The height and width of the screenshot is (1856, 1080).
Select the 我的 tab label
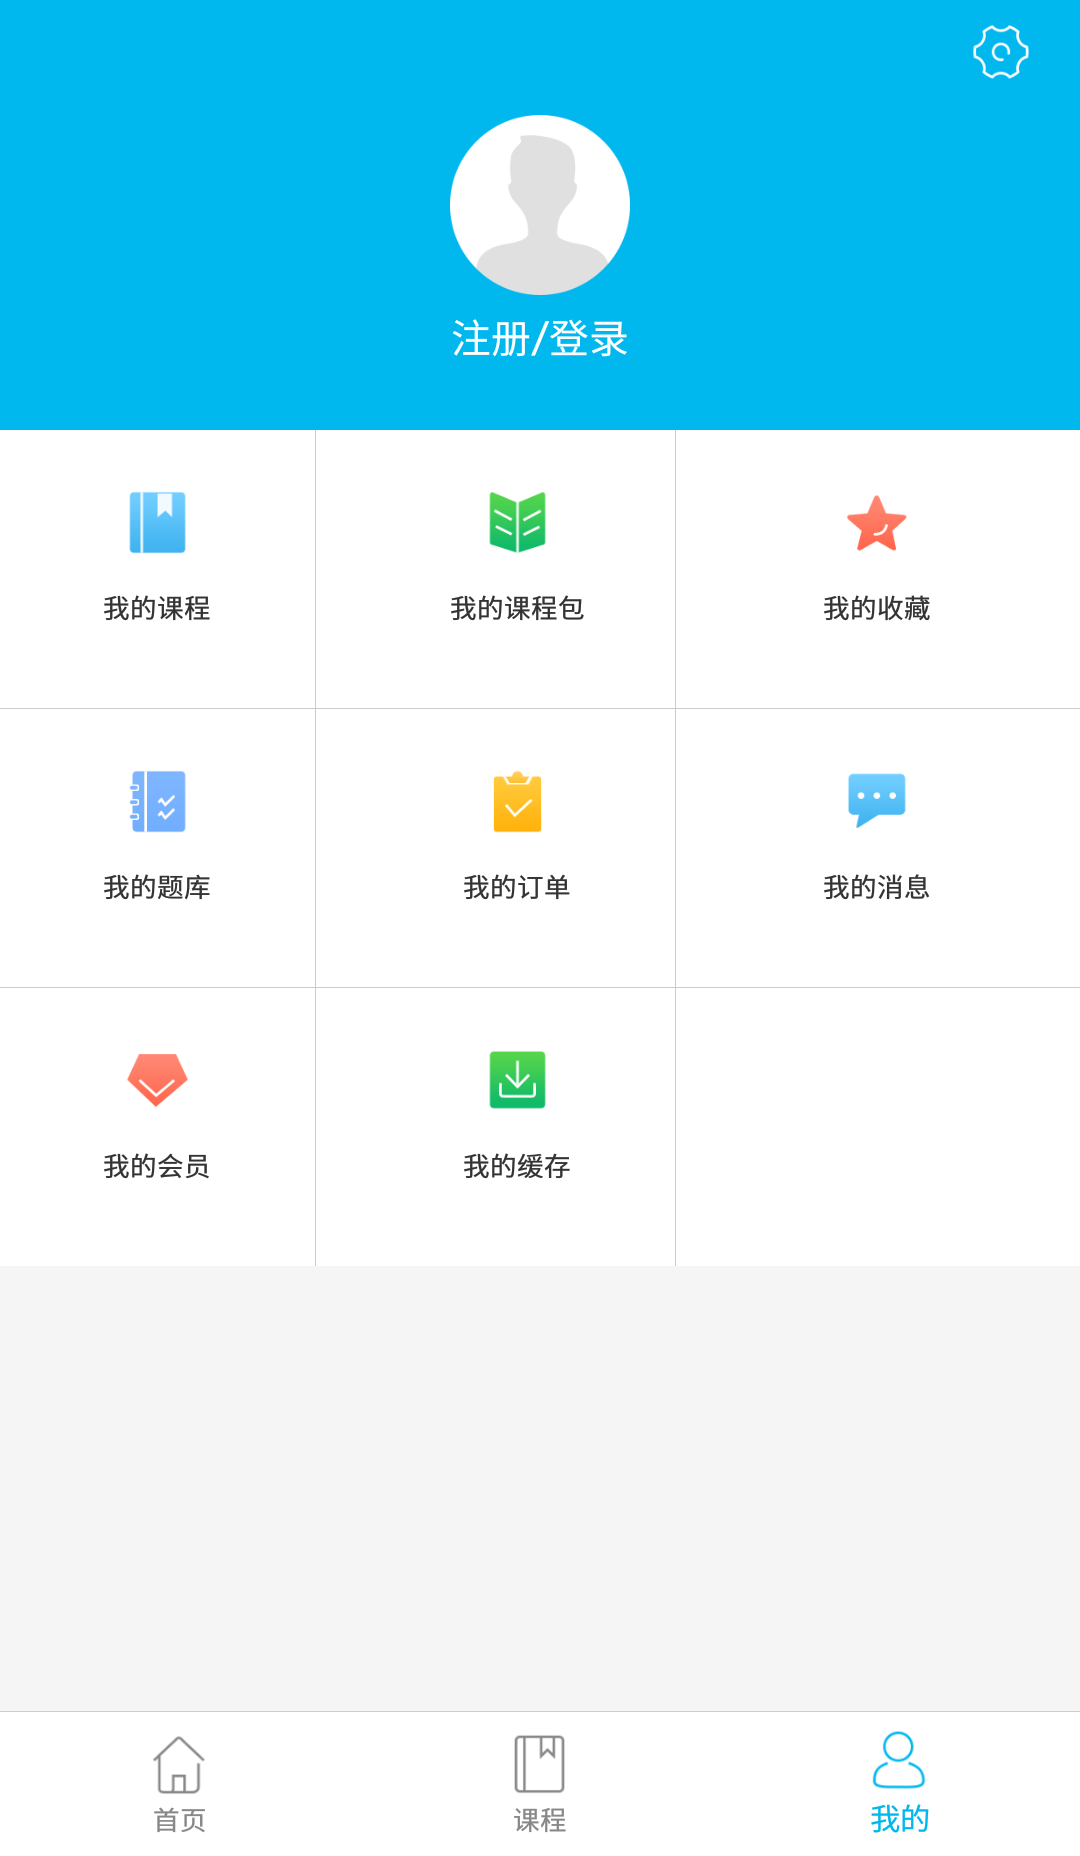coord(899,1819)
